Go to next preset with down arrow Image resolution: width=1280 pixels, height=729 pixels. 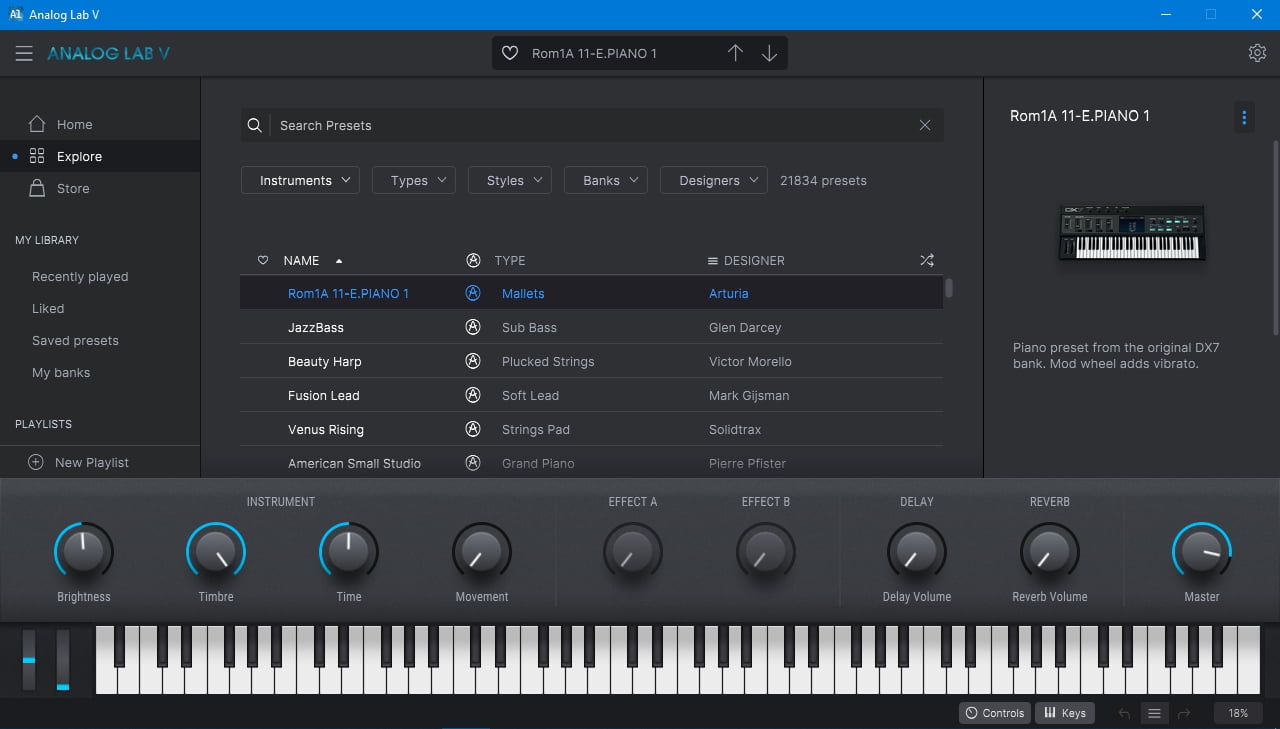tap(769, 54)
